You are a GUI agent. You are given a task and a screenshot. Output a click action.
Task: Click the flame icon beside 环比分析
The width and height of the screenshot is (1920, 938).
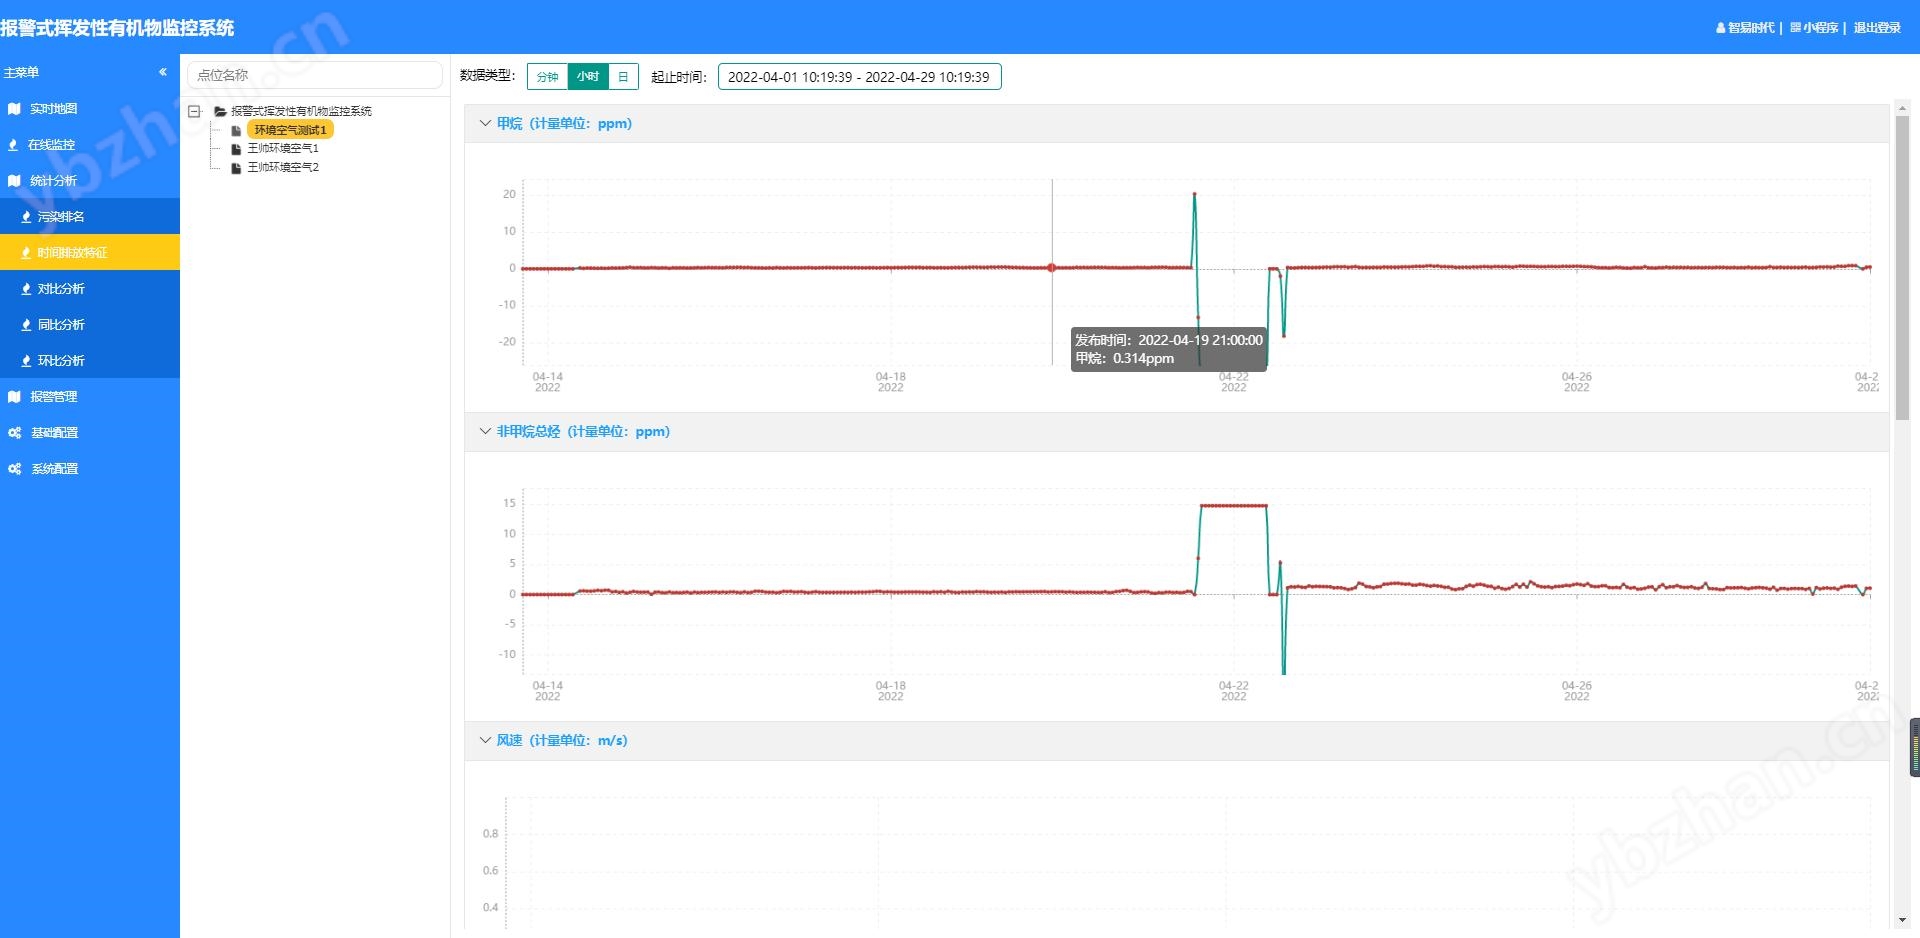[x=27, y=361]
